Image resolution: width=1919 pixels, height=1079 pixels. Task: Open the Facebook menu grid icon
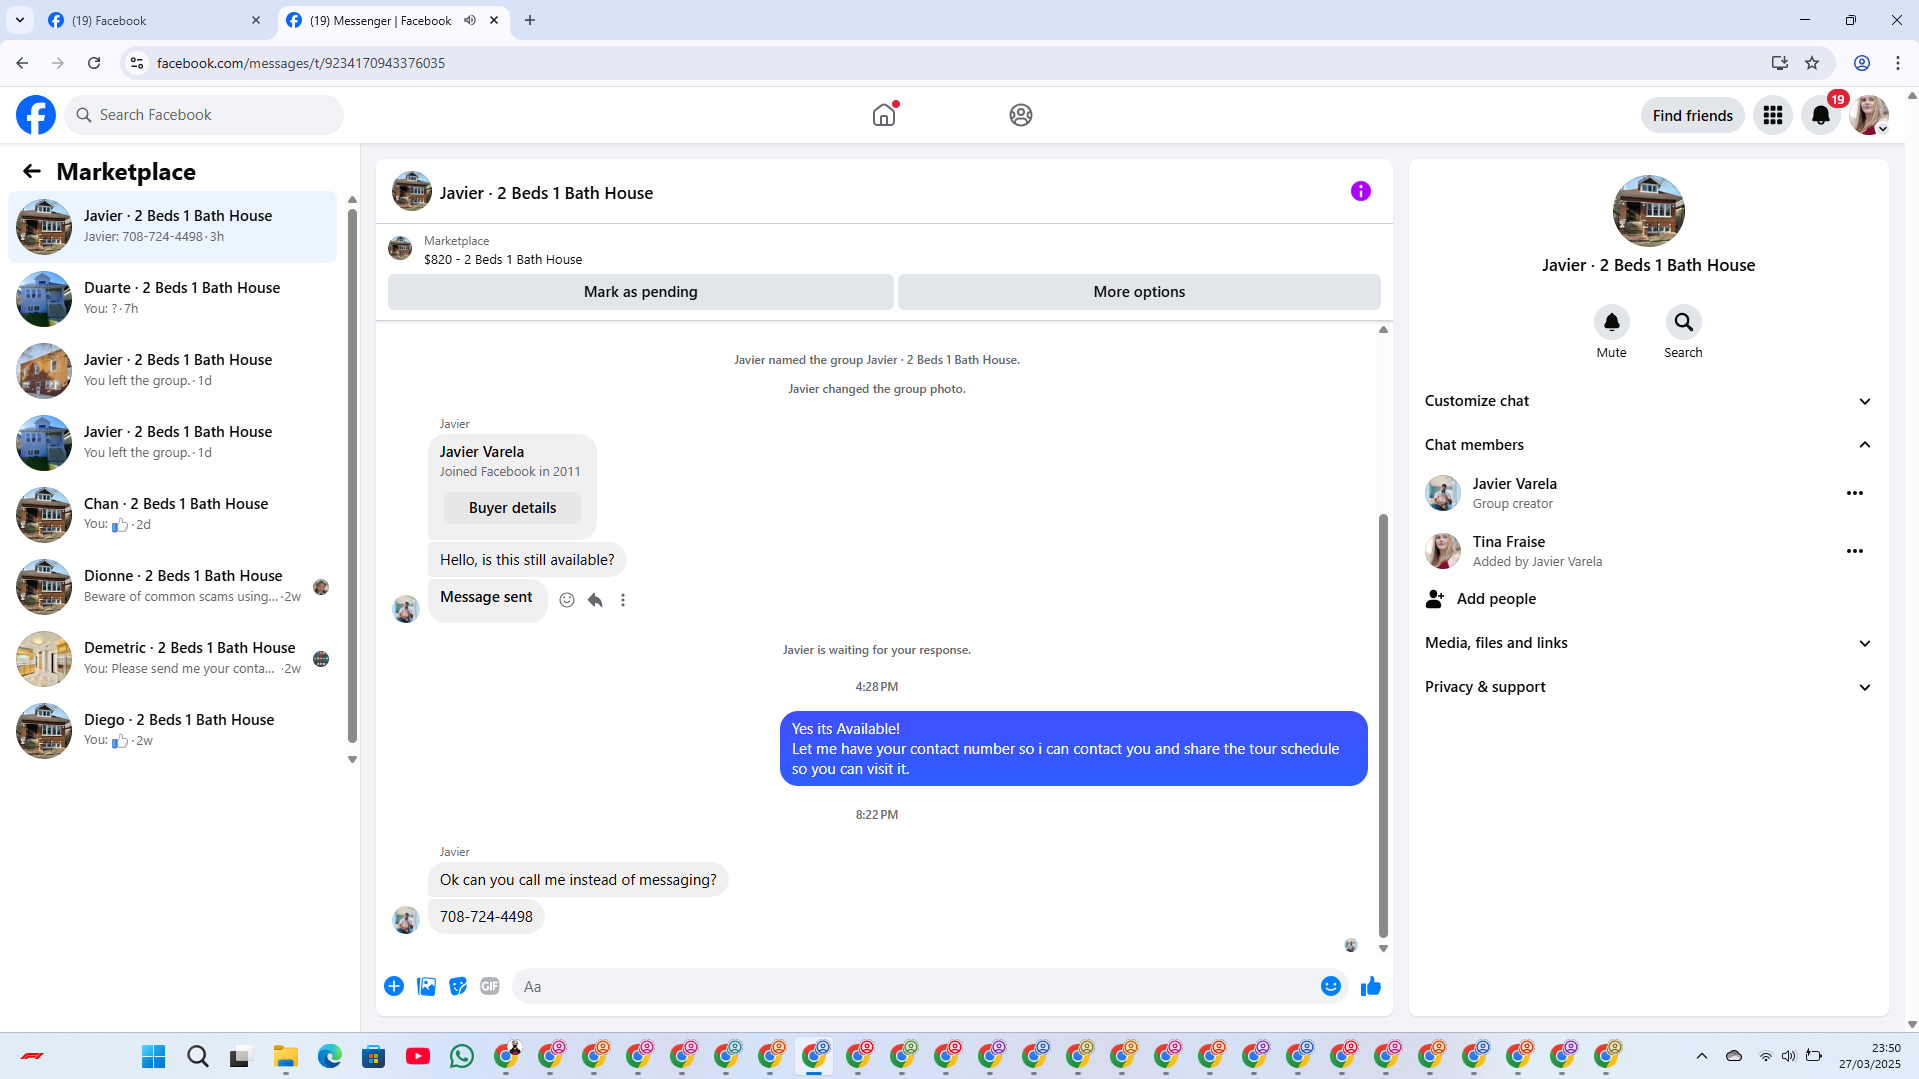point(1773,115)
